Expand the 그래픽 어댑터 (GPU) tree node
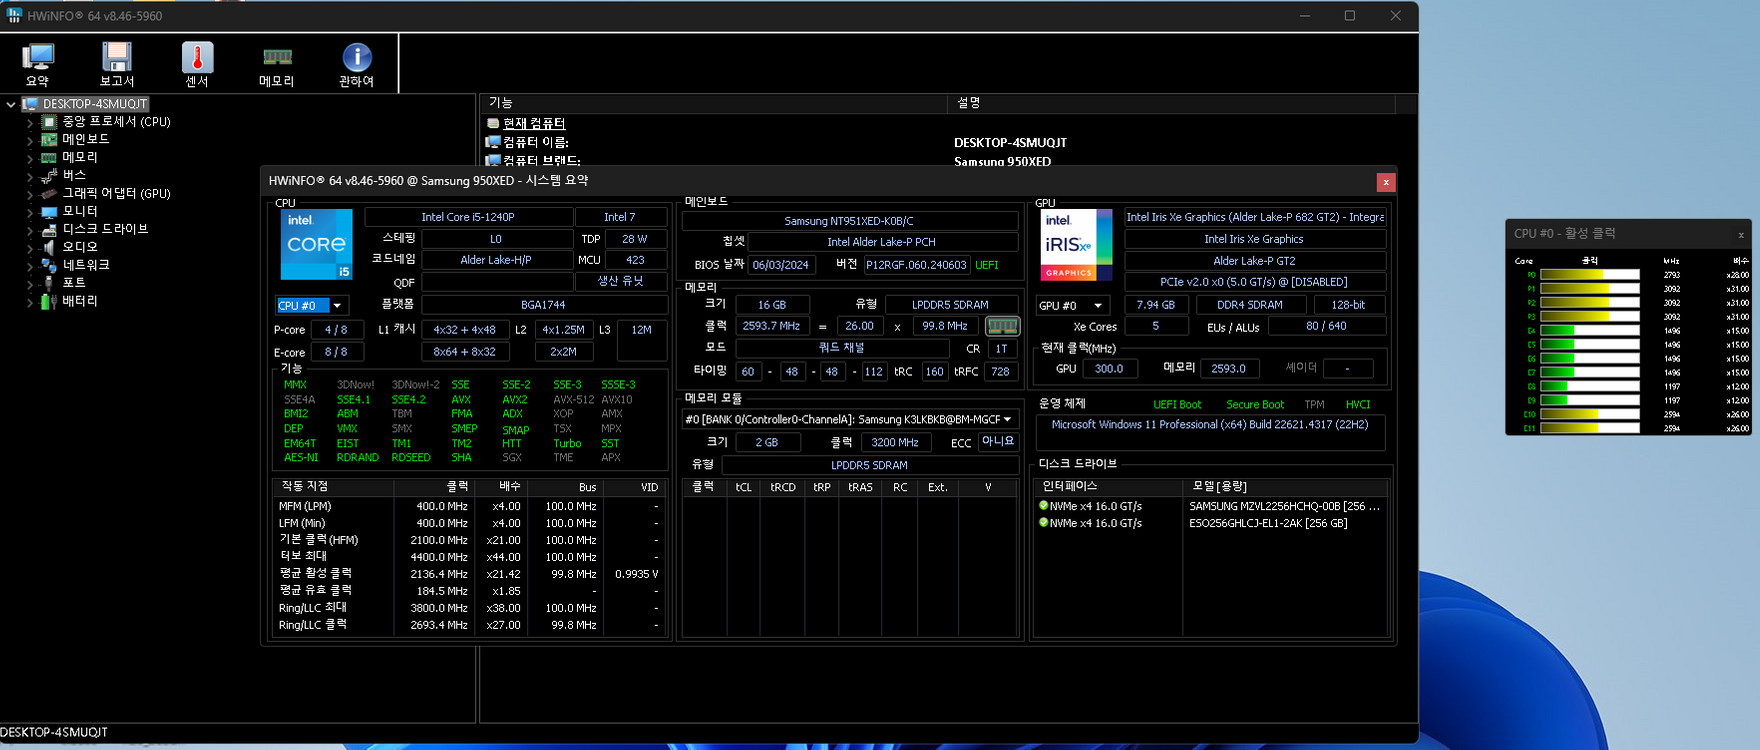Screen dimensions: 1760x750 29,195
